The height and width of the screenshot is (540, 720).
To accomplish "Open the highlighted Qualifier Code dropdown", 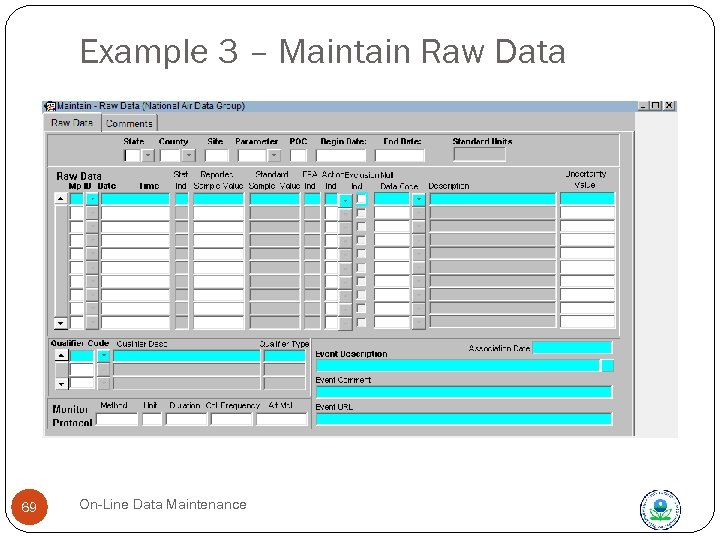I will (x=103, y=356).
